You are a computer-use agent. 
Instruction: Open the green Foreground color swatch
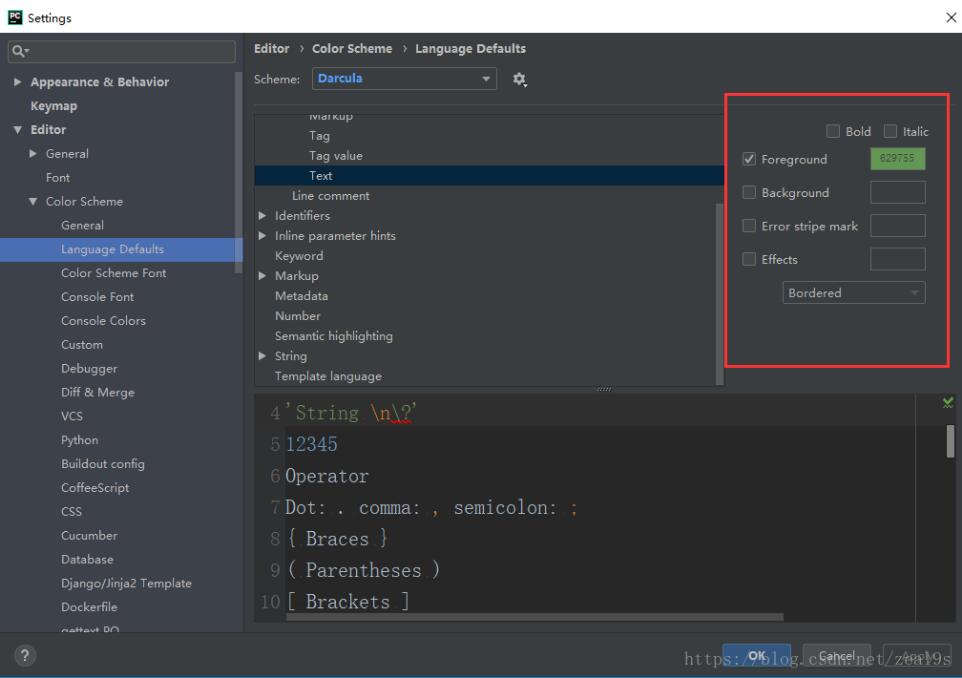(x=898, y=158)
